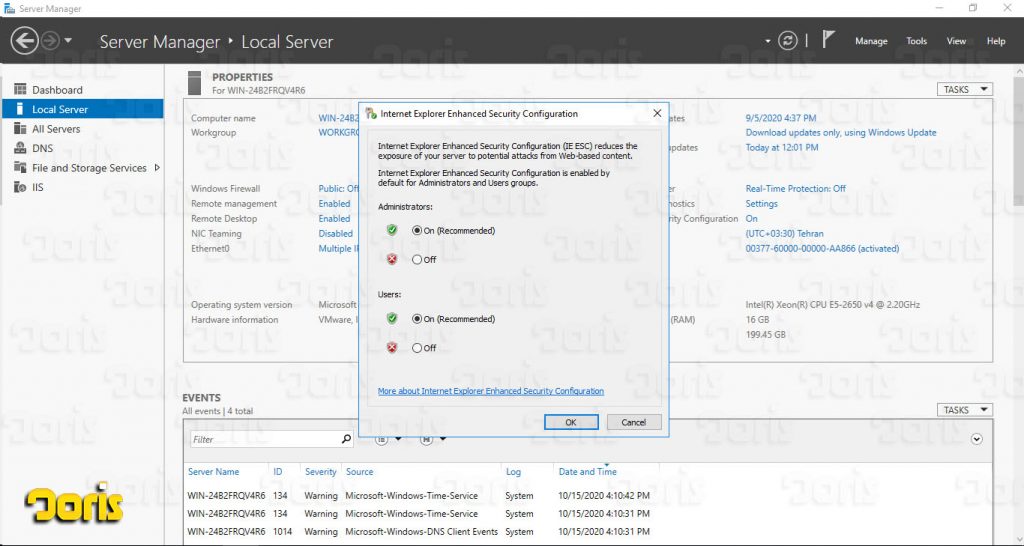Click the DNS icon in the sidebar
This screenshot has height=546, width=1024.
[20, 148]
